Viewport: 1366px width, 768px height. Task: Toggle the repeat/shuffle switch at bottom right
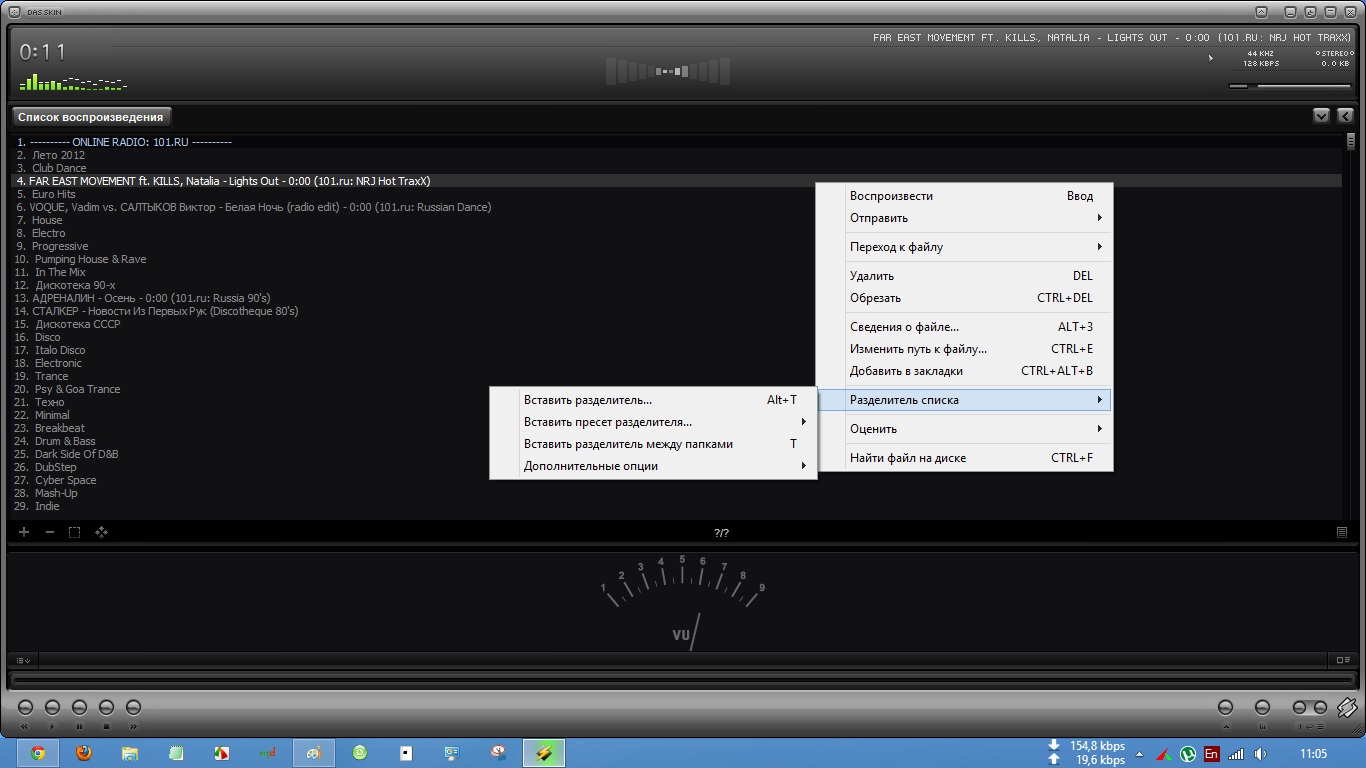pyautogui.click(x=1310, y=708)
